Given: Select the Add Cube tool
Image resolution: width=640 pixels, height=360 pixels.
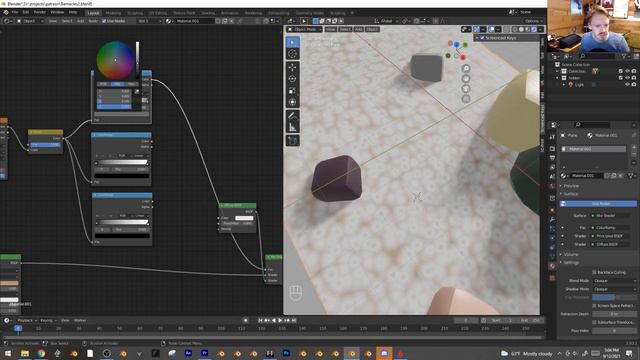Looking at the screenshot, I should pyautogui.click(x=292, y=140).
